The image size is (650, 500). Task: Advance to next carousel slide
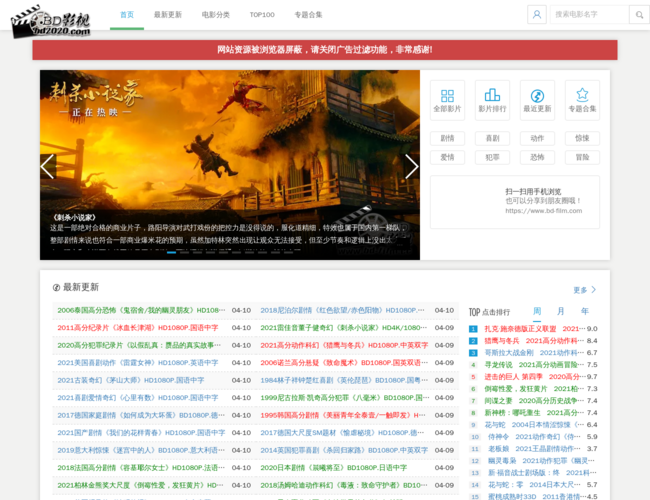click(x=412, y=166)
